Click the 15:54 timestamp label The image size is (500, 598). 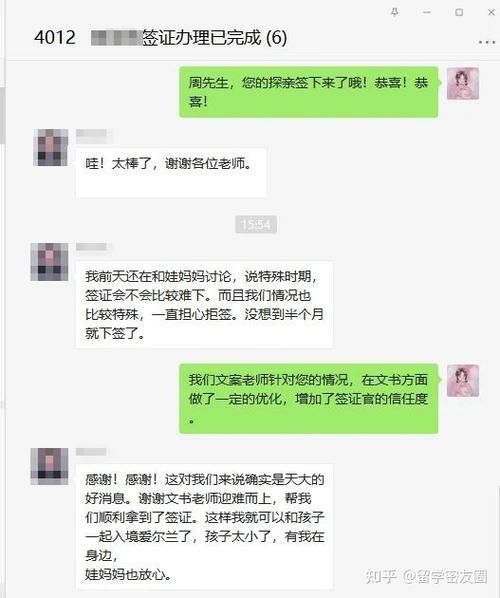(x=256, y=224)
